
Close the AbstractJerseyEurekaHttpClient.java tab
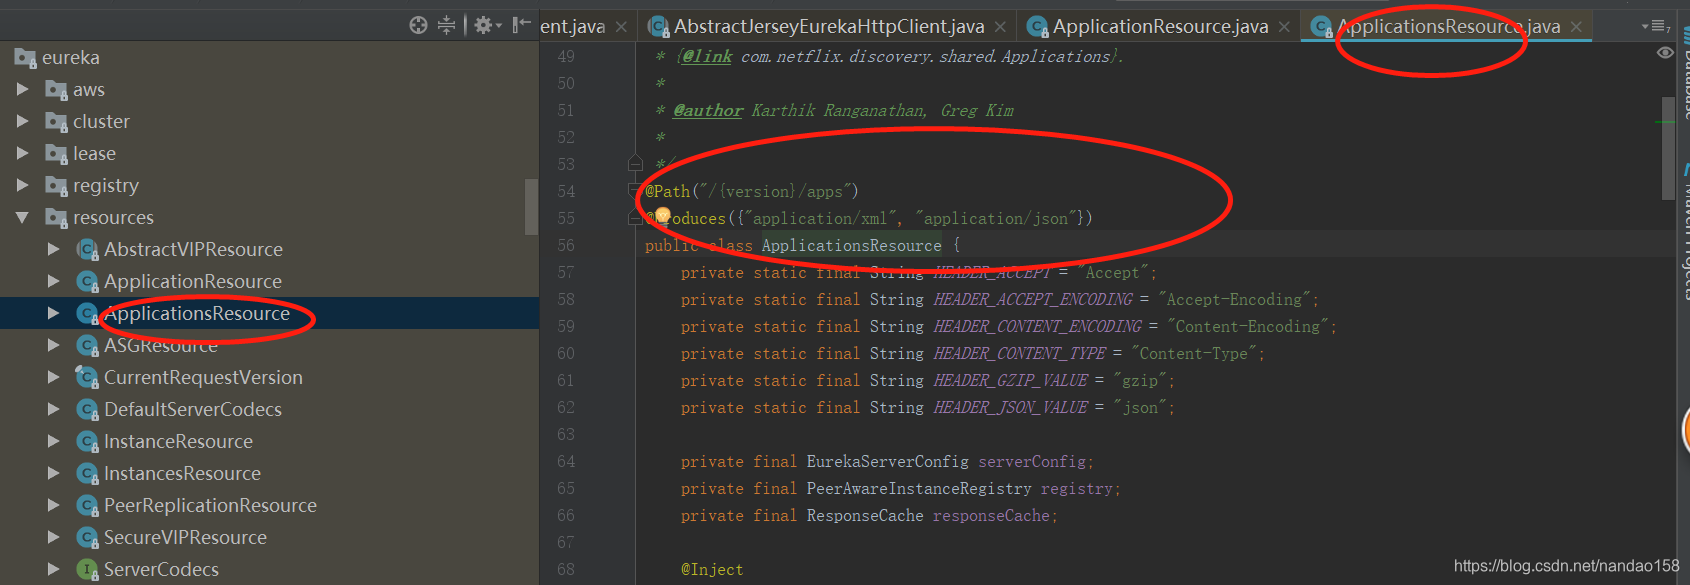[x=1001, y=27]
